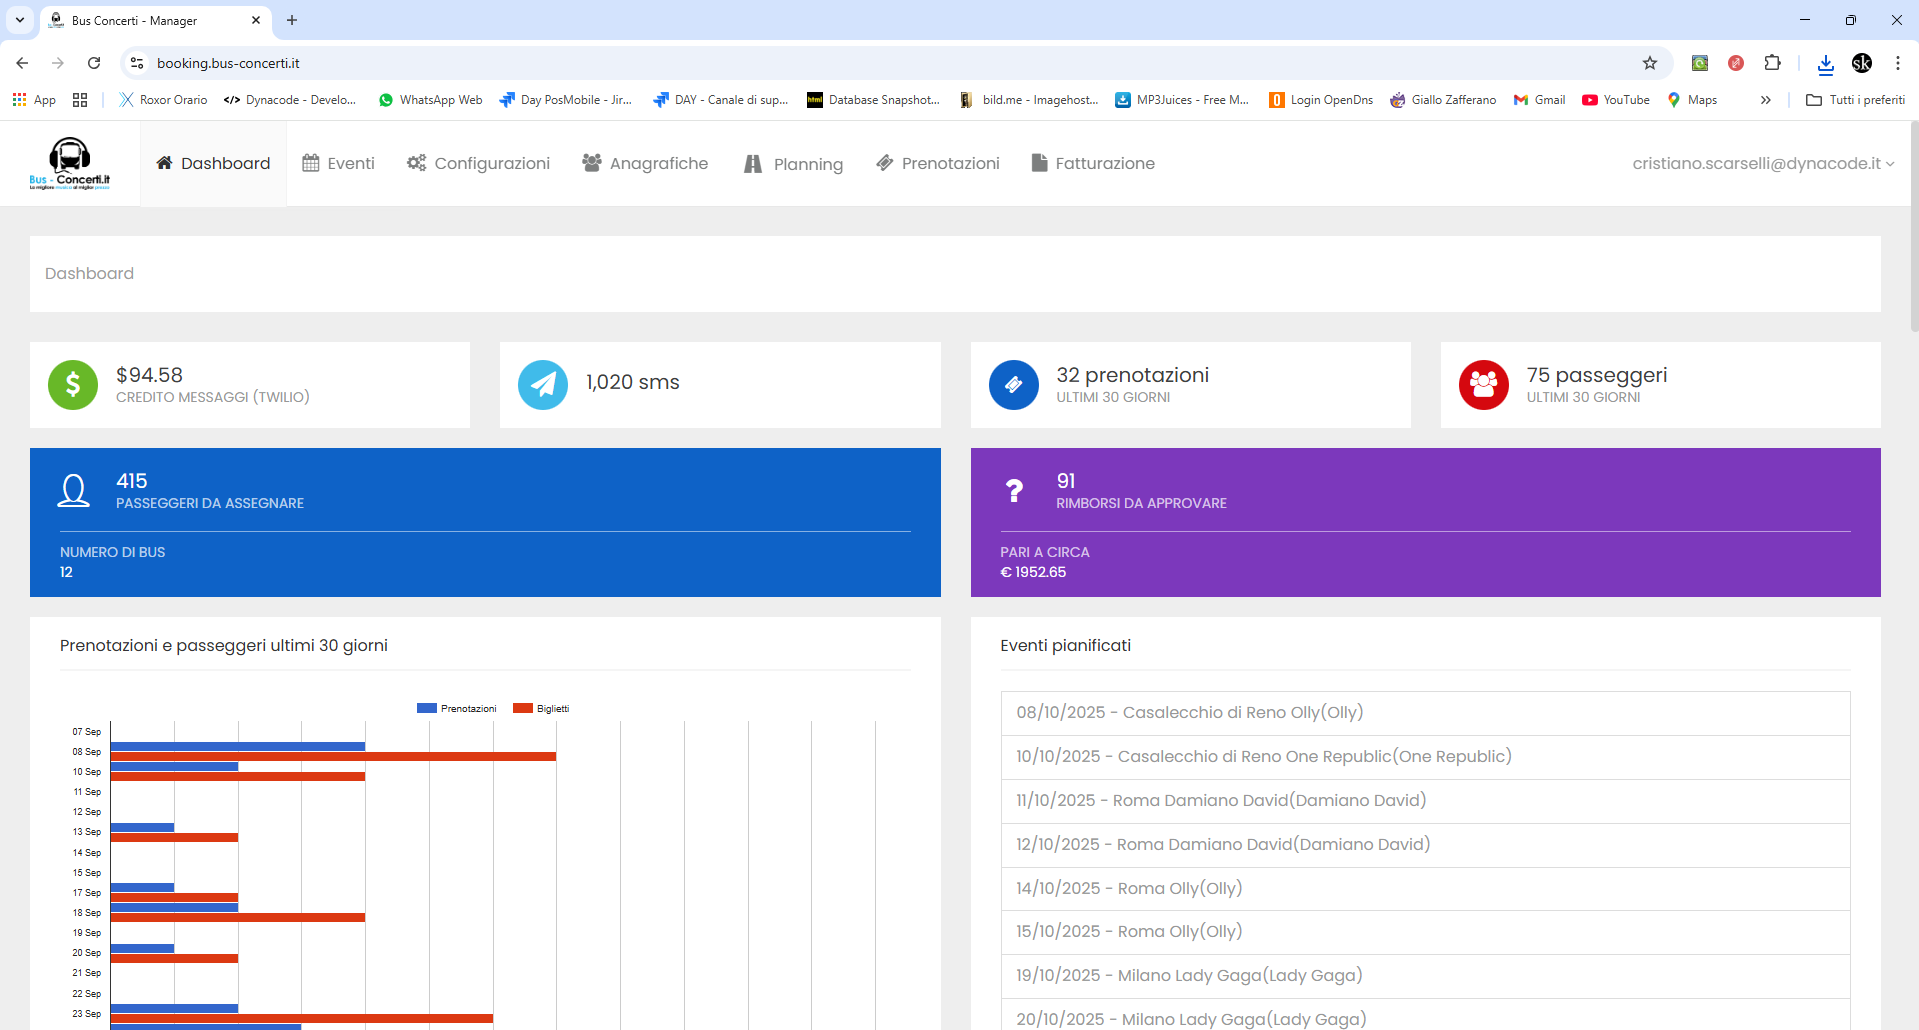Open the Eventi menu
The width and height of the screenshot is (1919, 1030).
339,163
